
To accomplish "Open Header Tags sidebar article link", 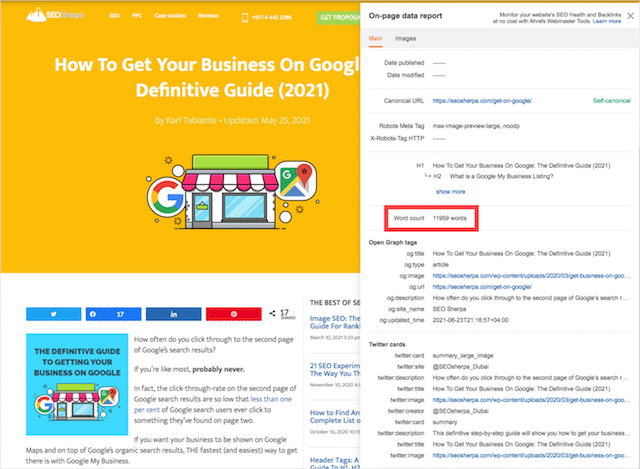I will [335, 463].
